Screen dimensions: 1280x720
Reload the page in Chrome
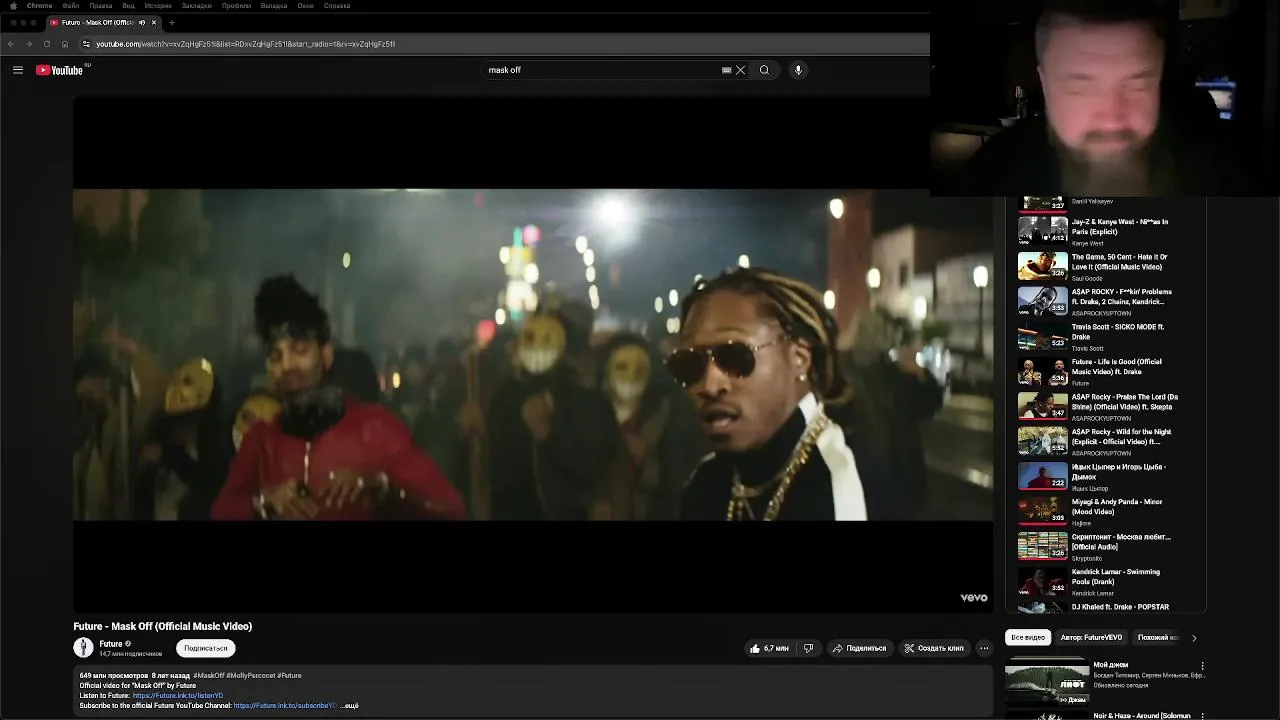click(46, 44)
